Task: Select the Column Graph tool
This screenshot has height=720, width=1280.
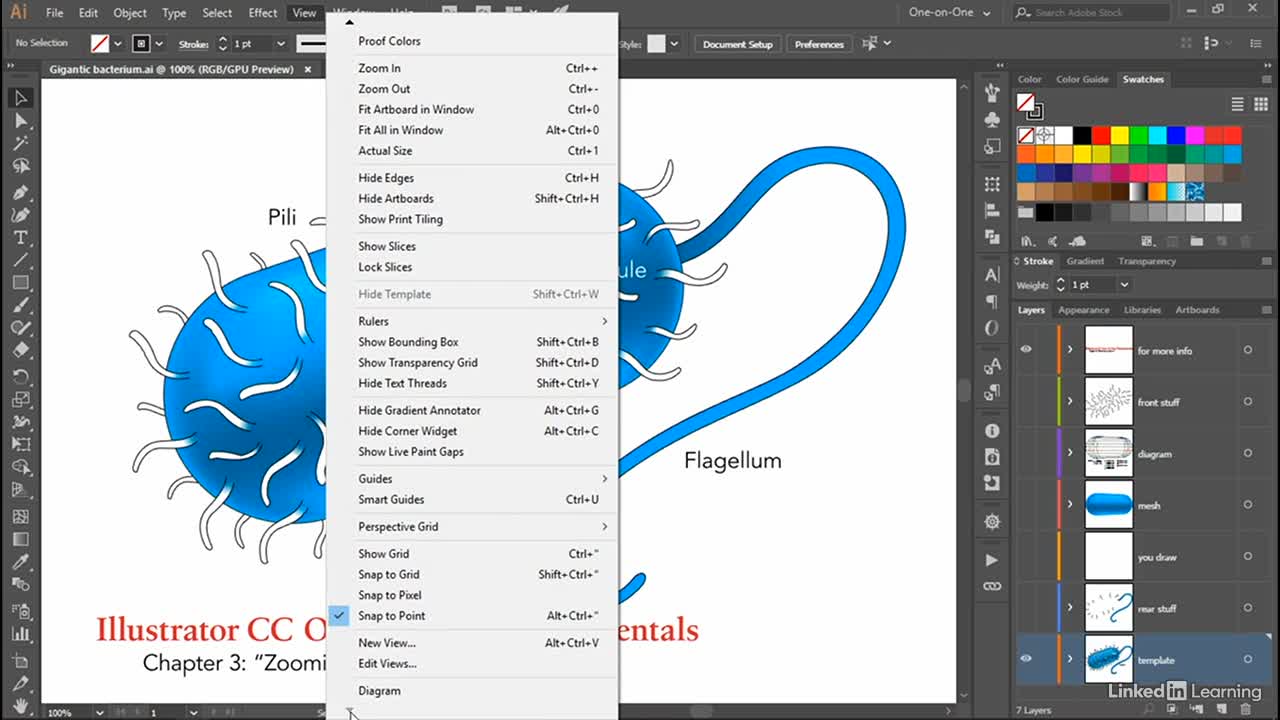Action: (20, 633)
